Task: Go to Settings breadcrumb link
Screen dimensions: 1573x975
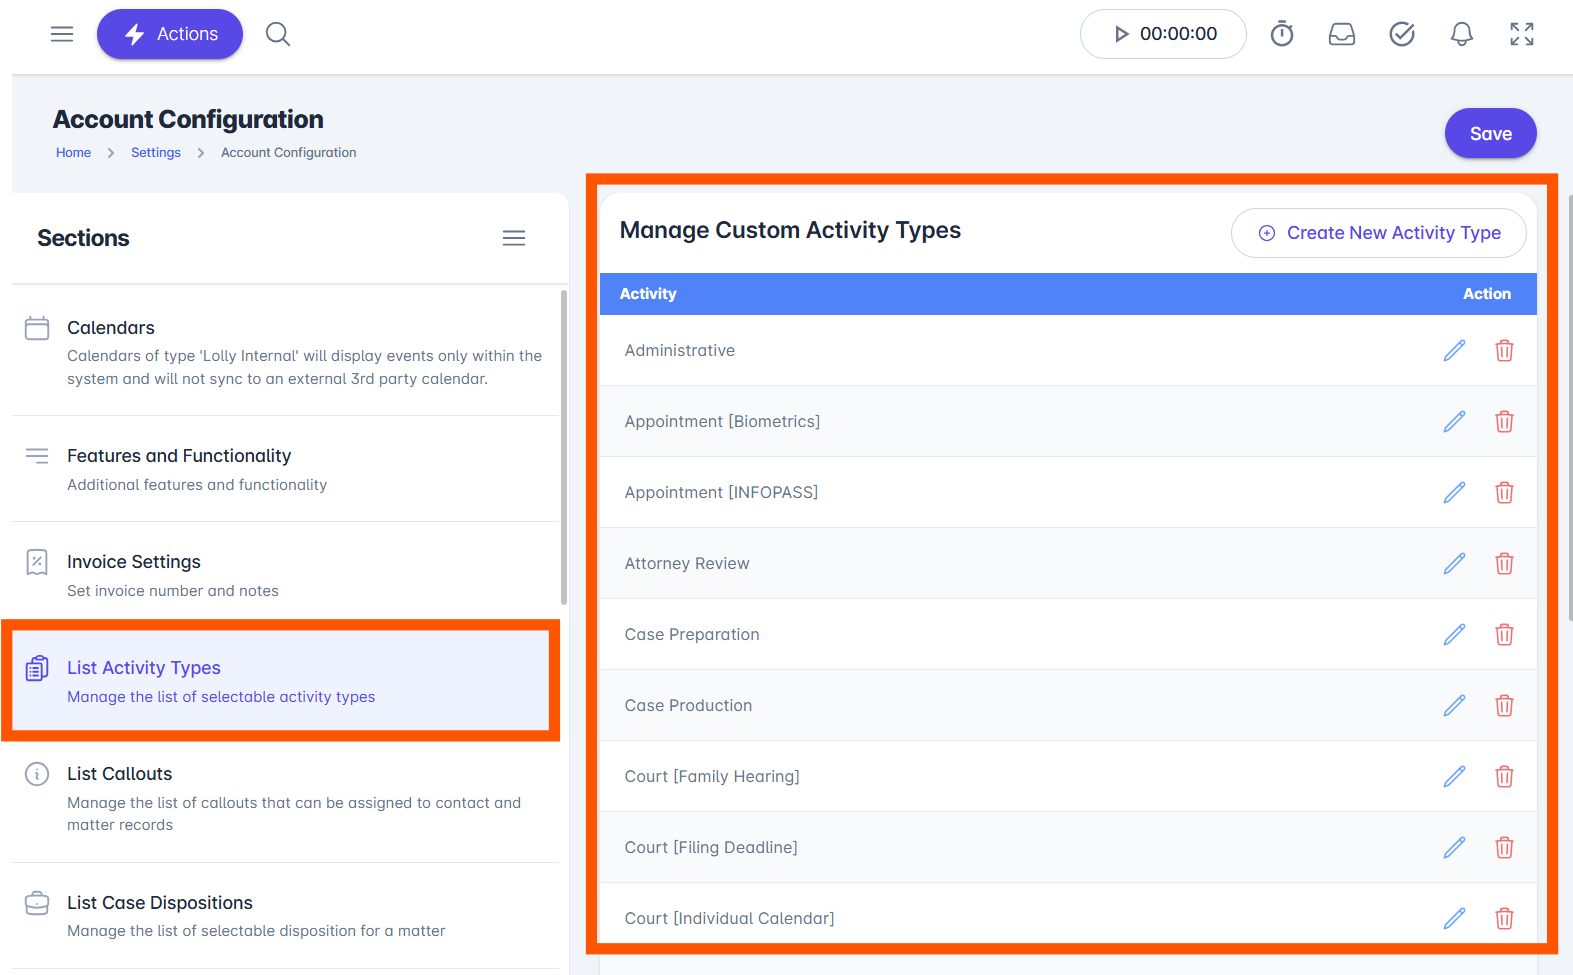Action: [156, 152]
